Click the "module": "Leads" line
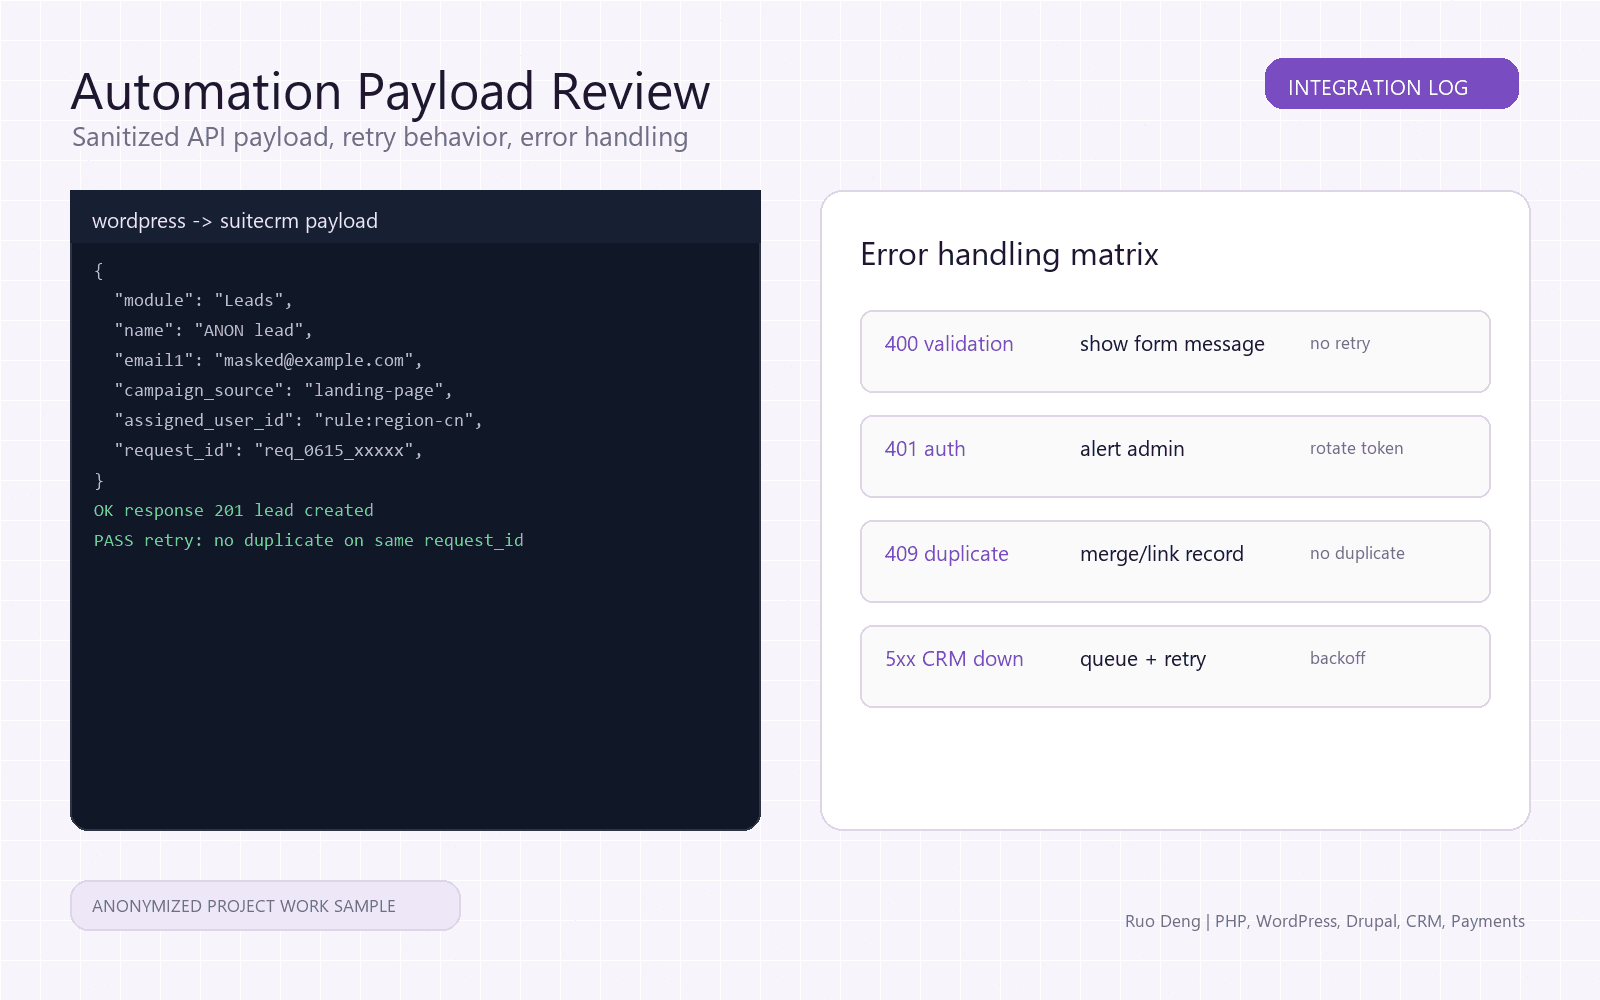This screenshot has width=1600, height=1000. click(x=203, y=300)
